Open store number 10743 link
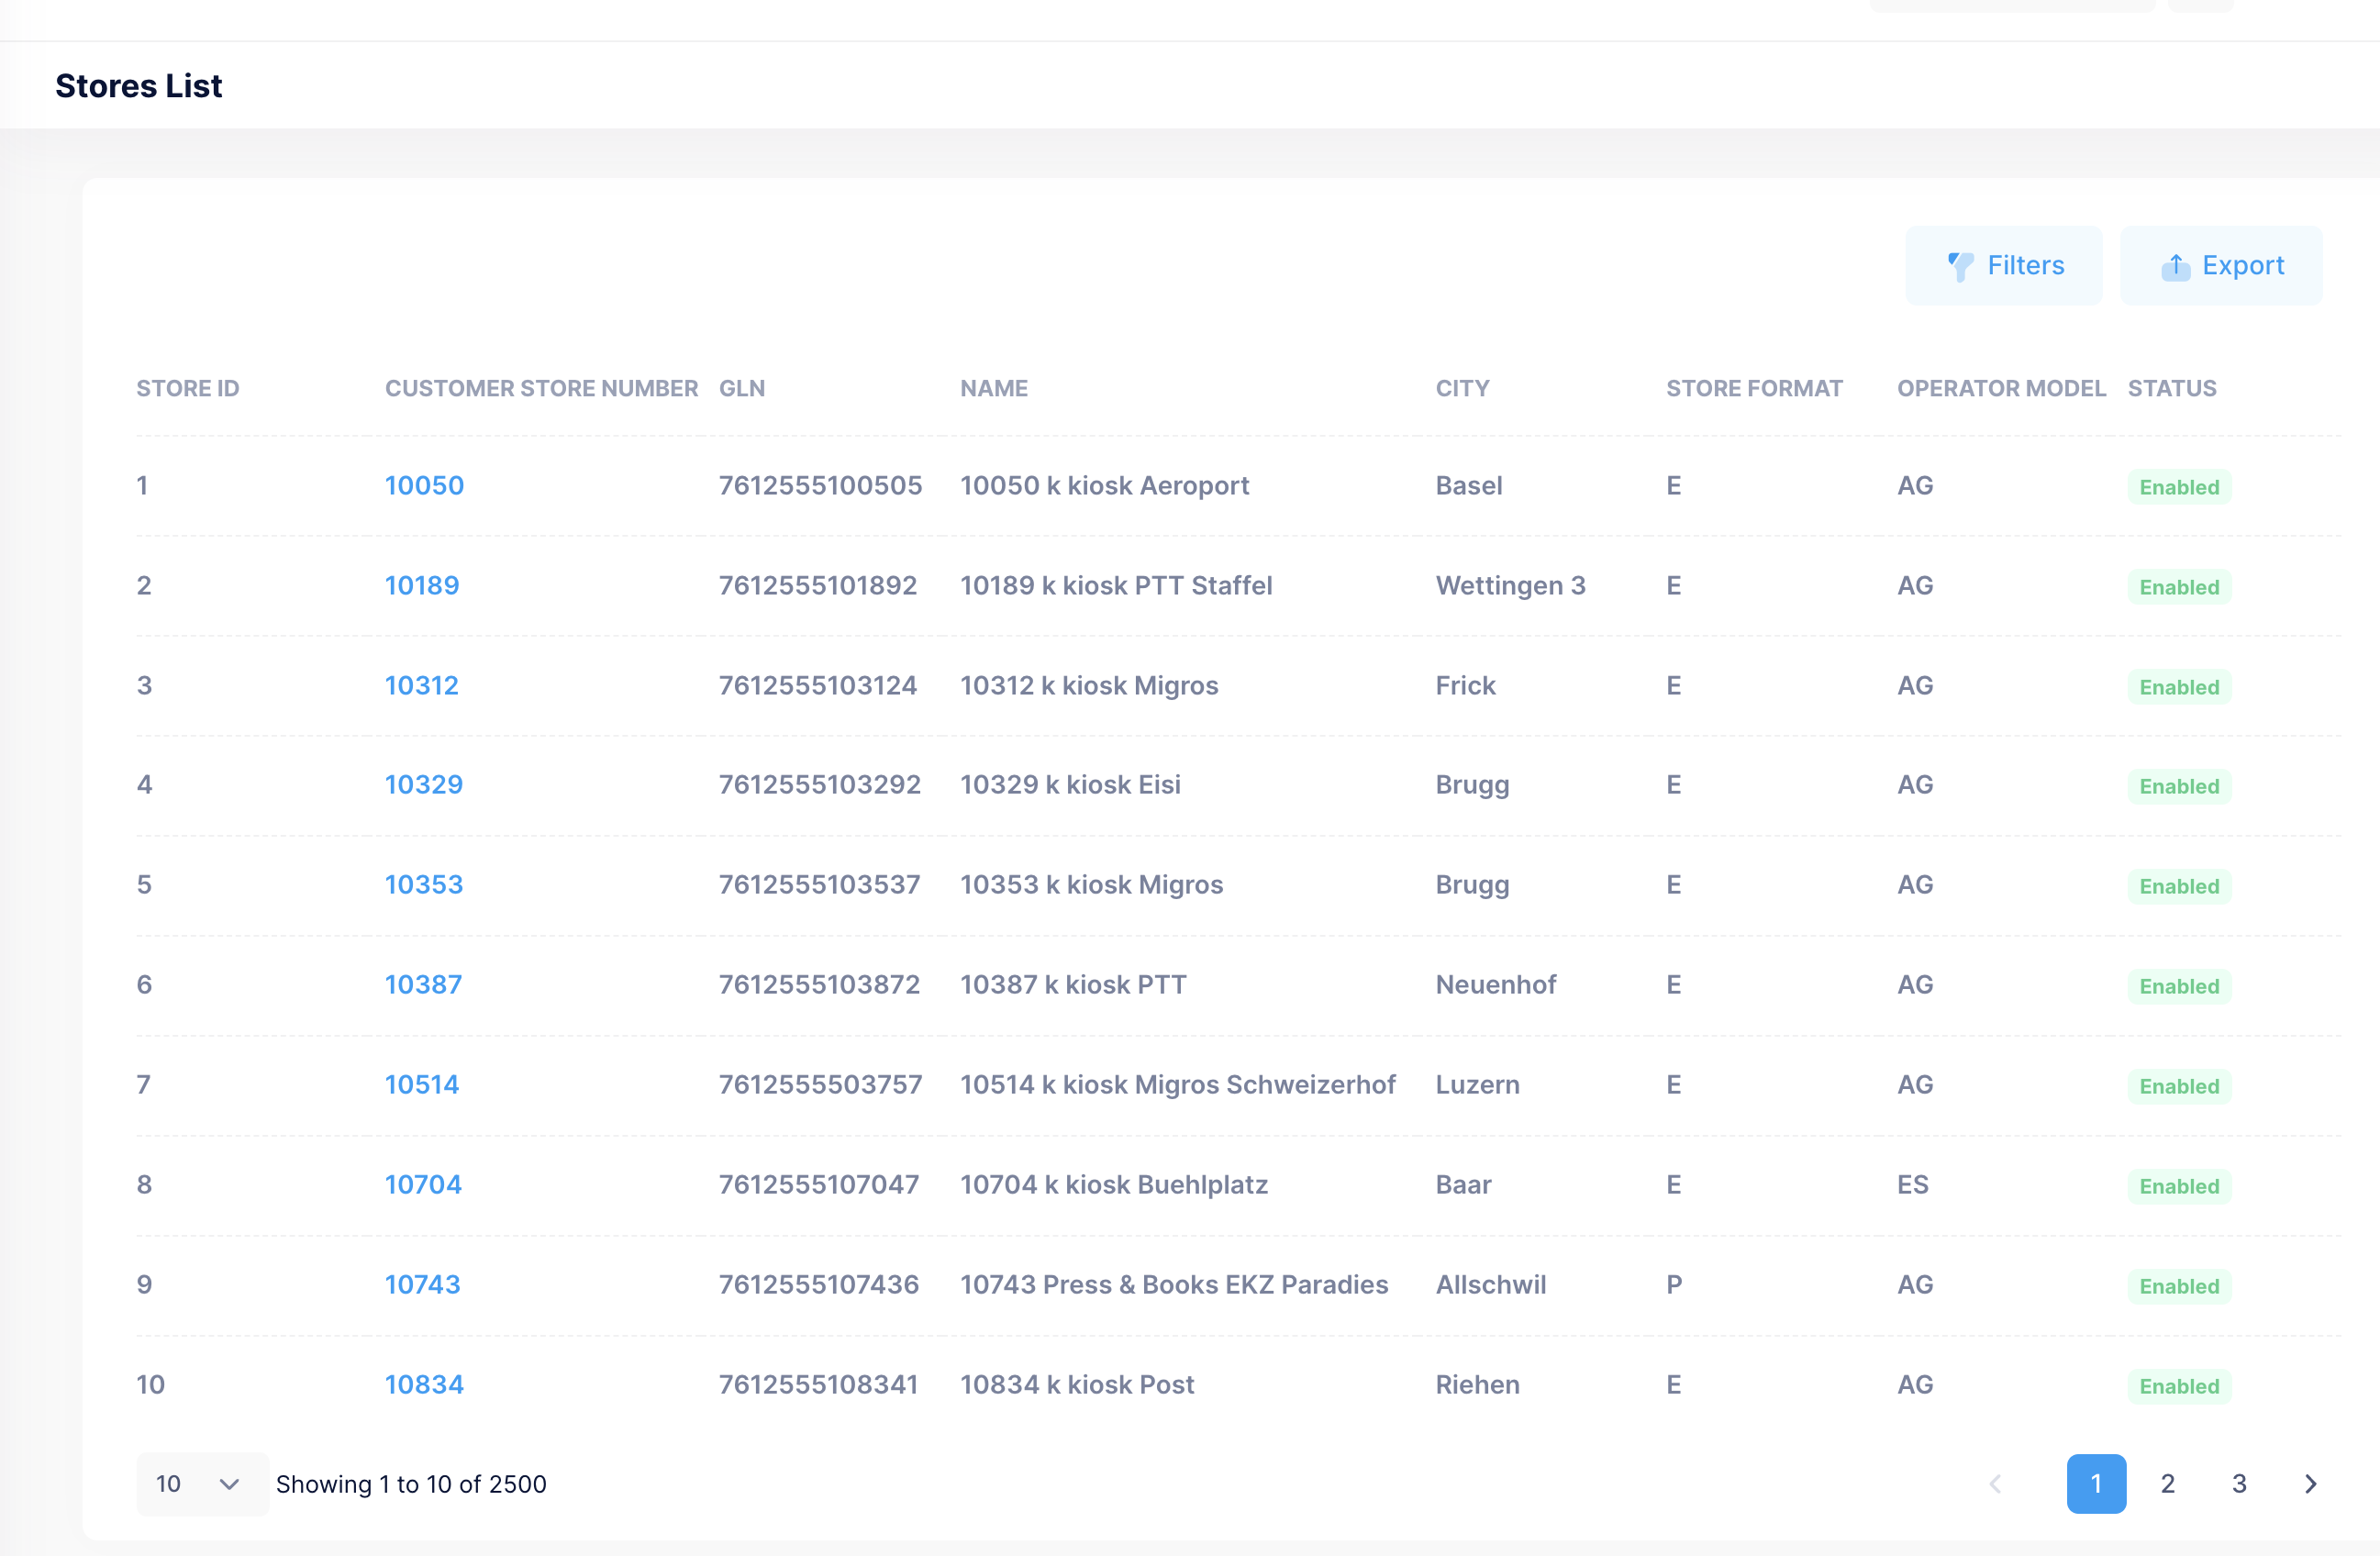The width and height of the screenshot is (2380, 1556). coord(423,1285)
